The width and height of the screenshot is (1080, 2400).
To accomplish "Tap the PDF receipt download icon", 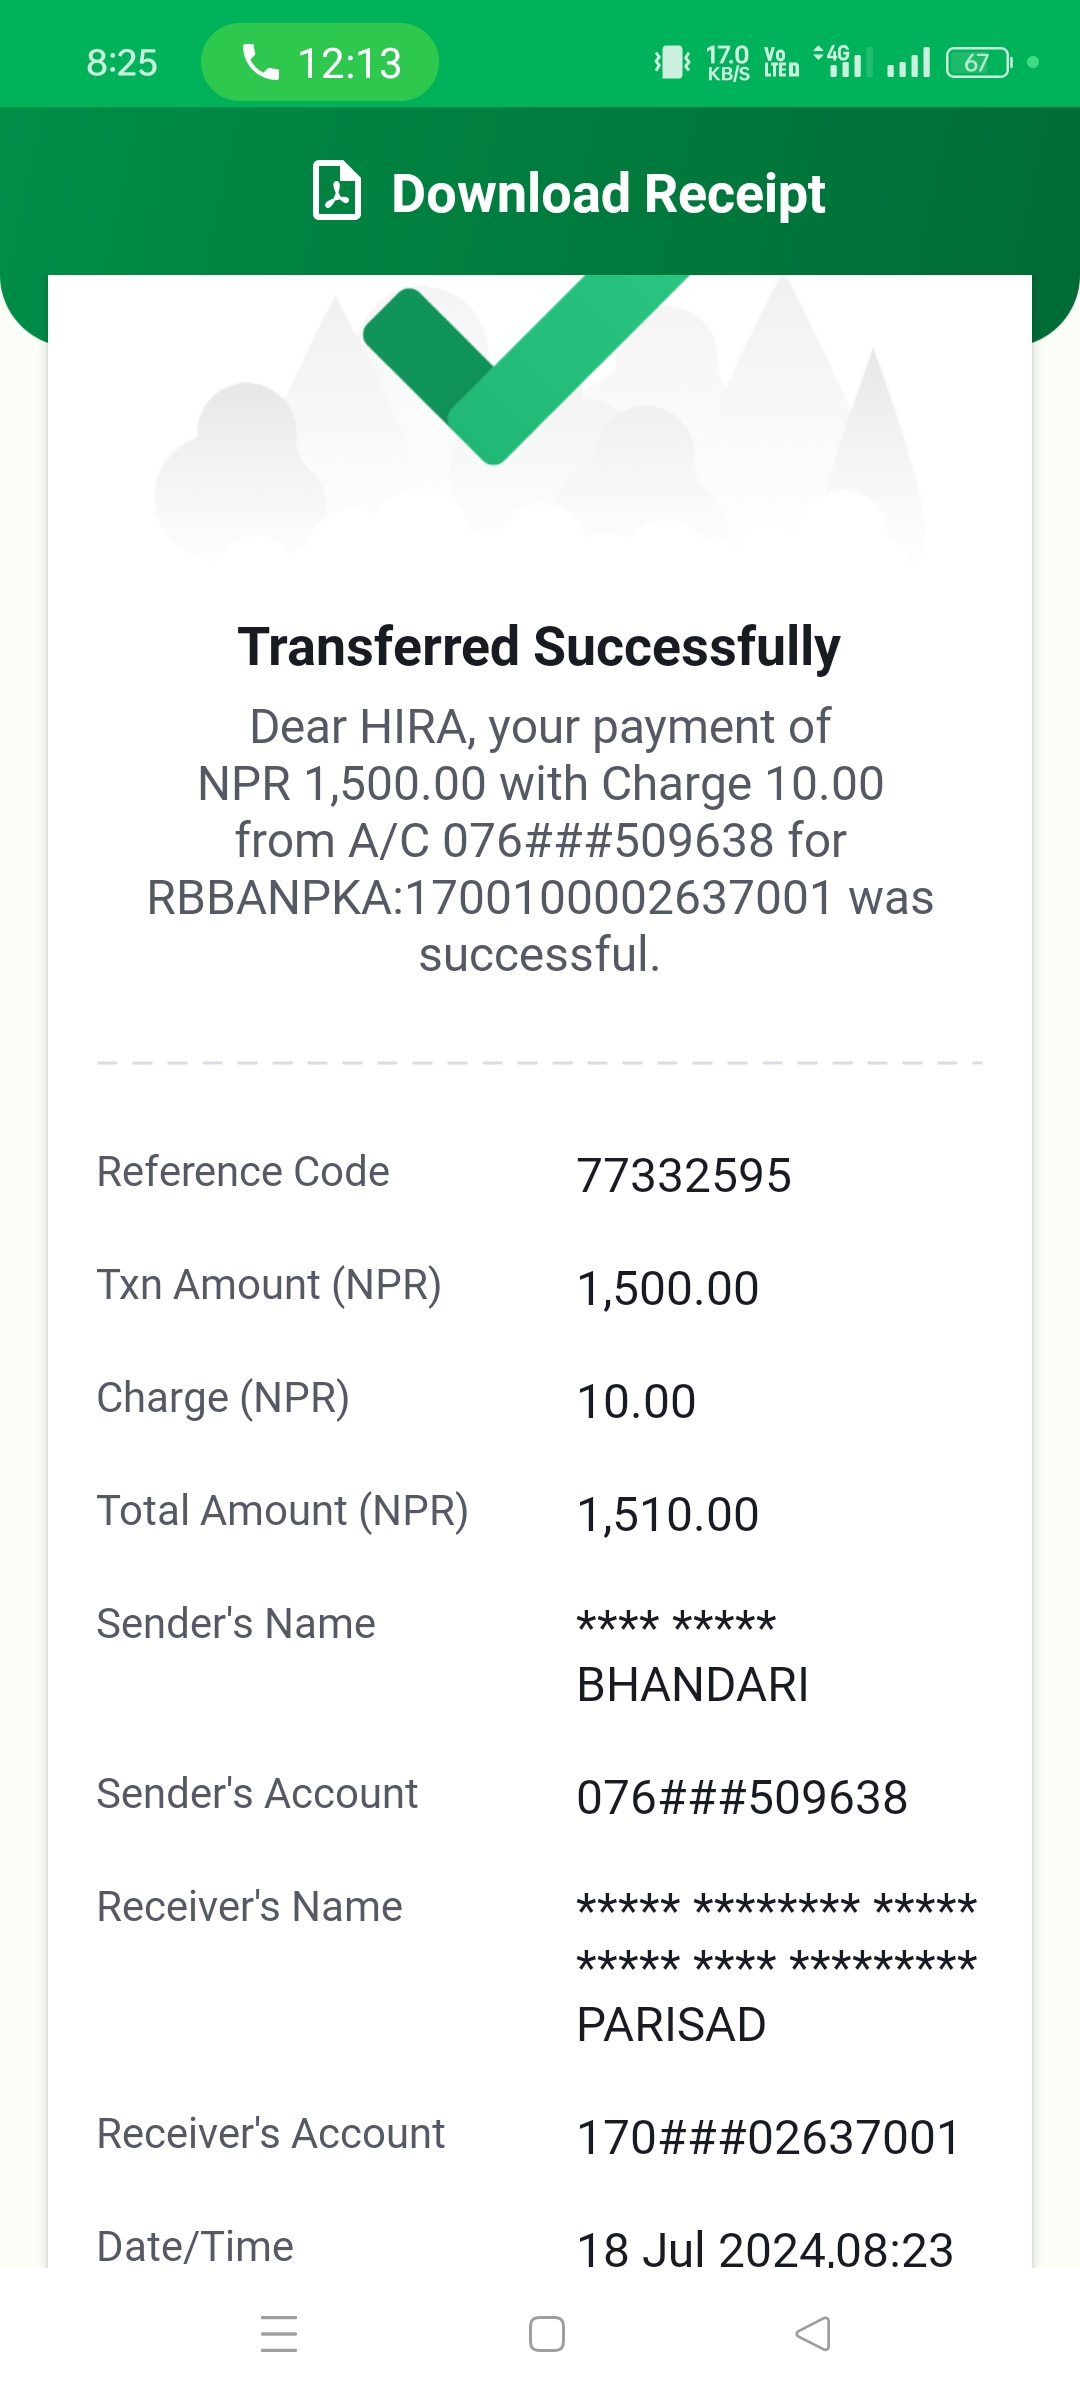I will tap(337, 190).
